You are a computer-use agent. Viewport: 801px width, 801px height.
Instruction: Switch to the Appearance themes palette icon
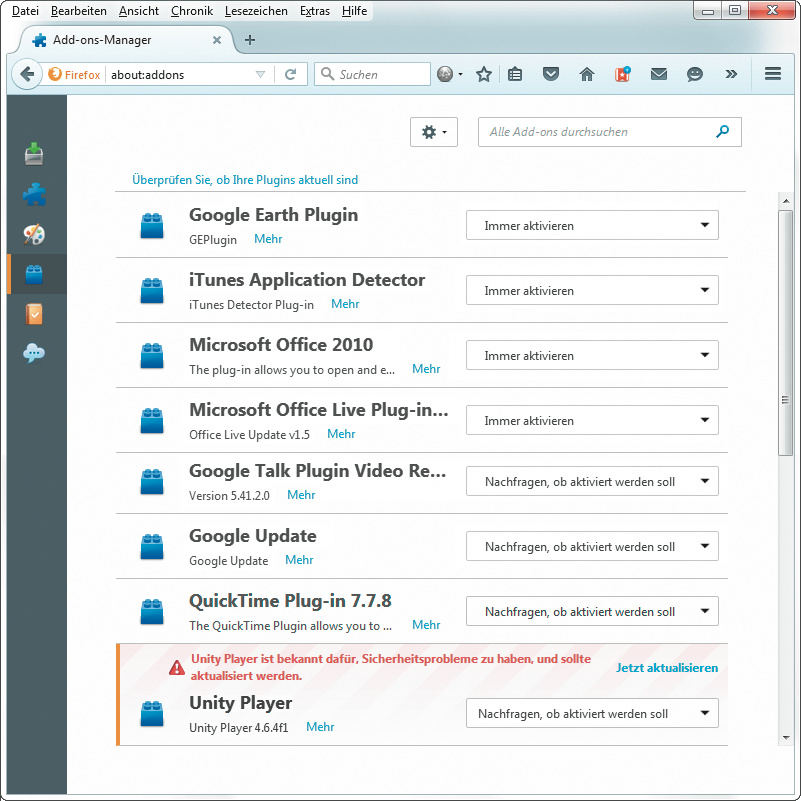click(35, 234)
